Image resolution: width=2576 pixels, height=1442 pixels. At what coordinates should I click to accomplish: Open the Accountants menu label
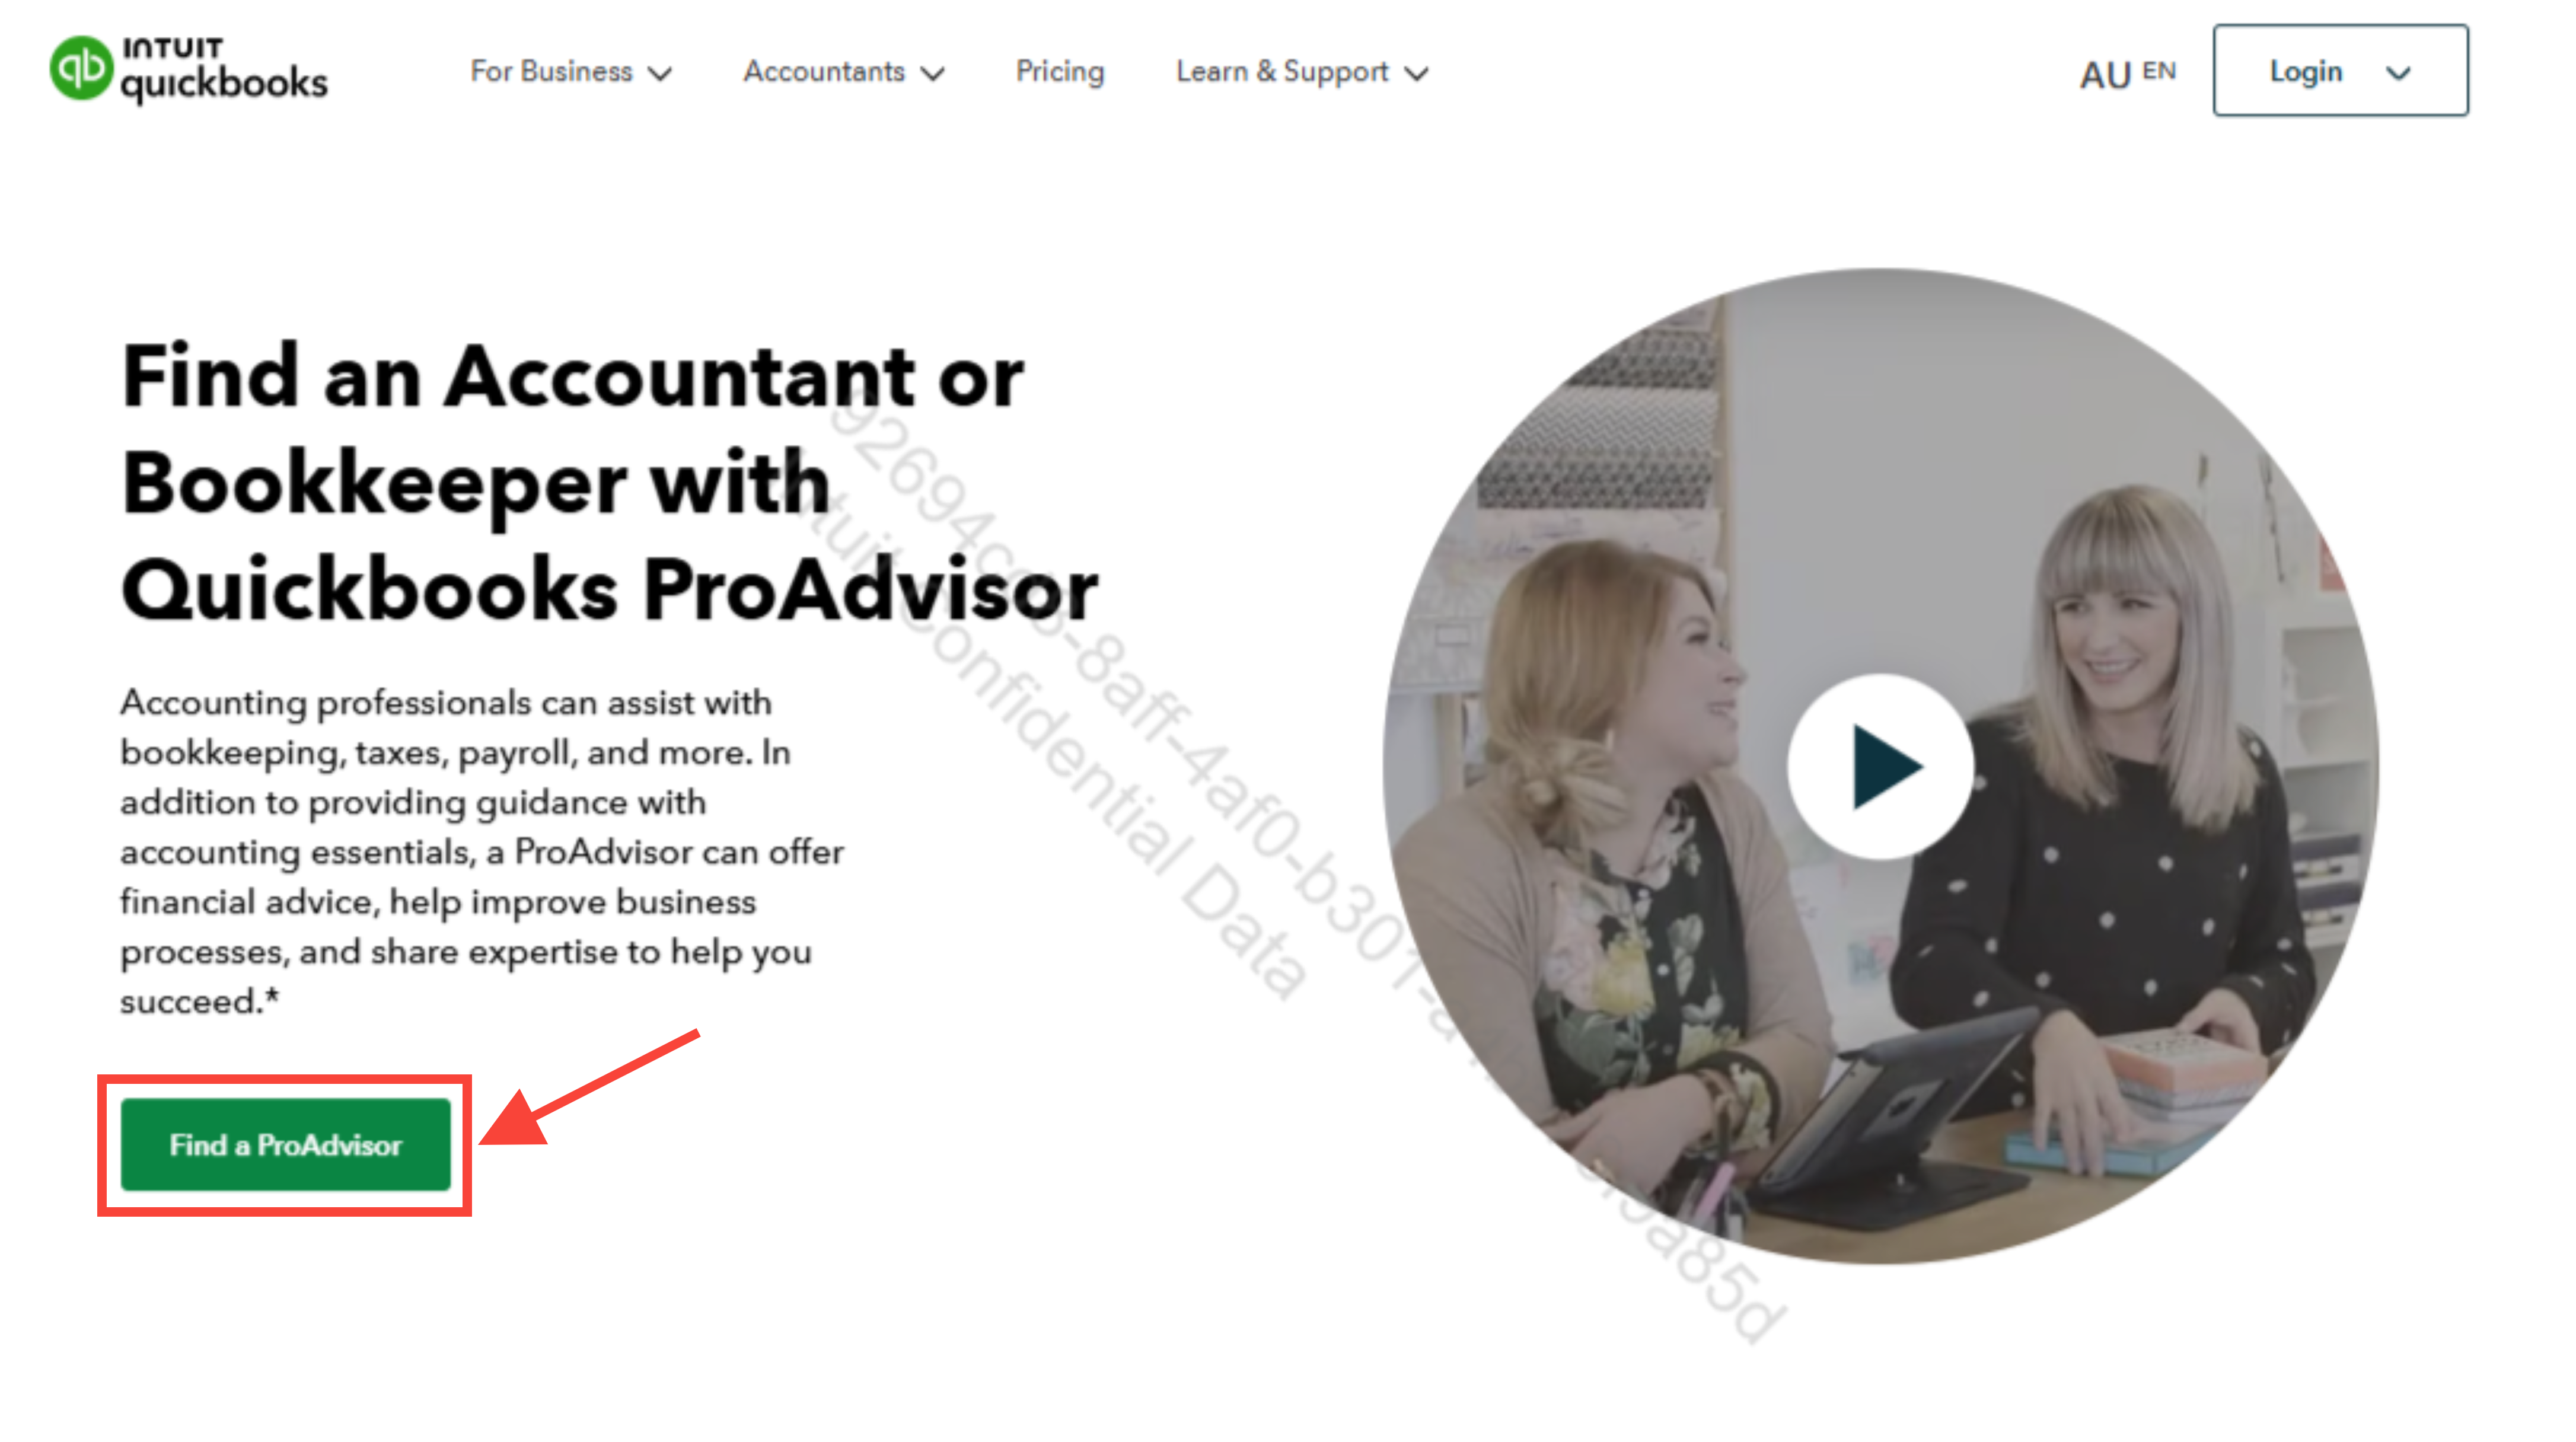(824, 71)
